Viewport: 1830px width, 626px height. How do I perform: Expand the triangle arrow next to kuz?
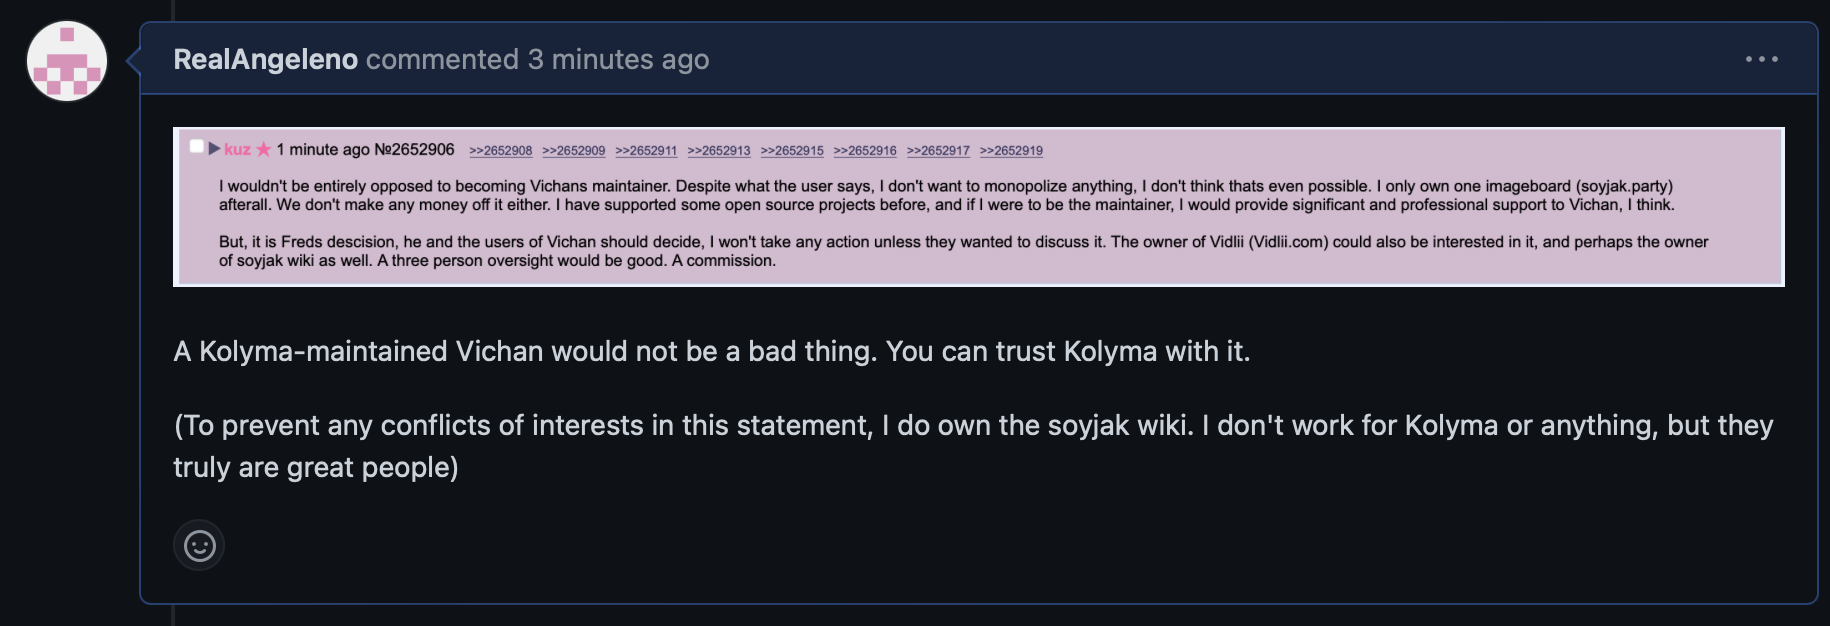point(214,149)
